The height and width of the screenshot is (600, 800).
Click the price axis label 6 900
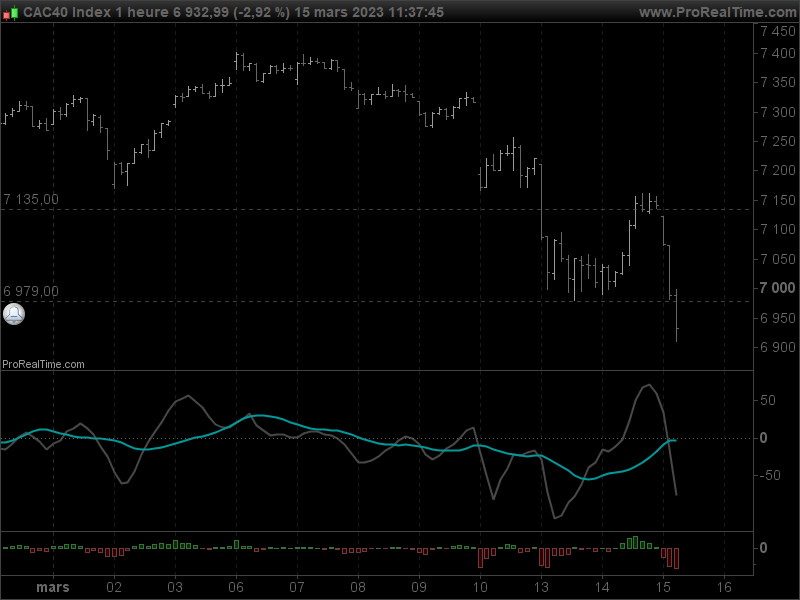point(778,347)
